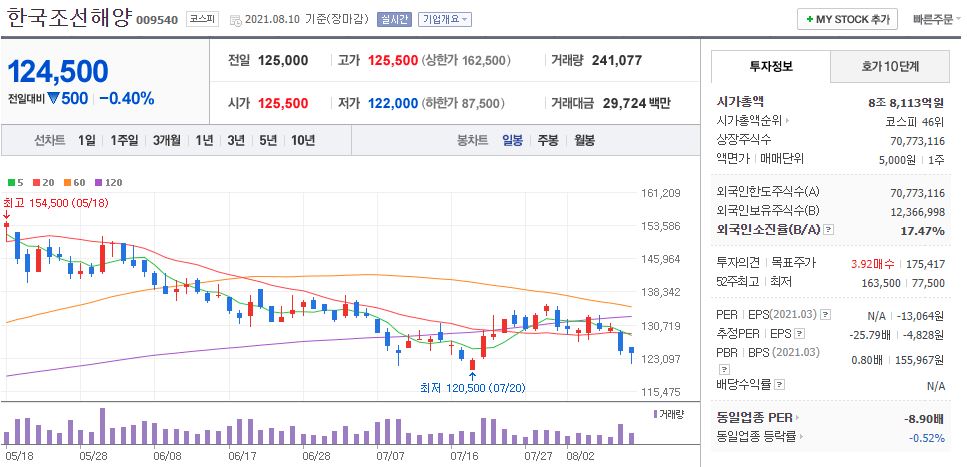Click the 전일 value 125,000
Image resolution: width=967 pixels, height=467 pixels.
283,60
